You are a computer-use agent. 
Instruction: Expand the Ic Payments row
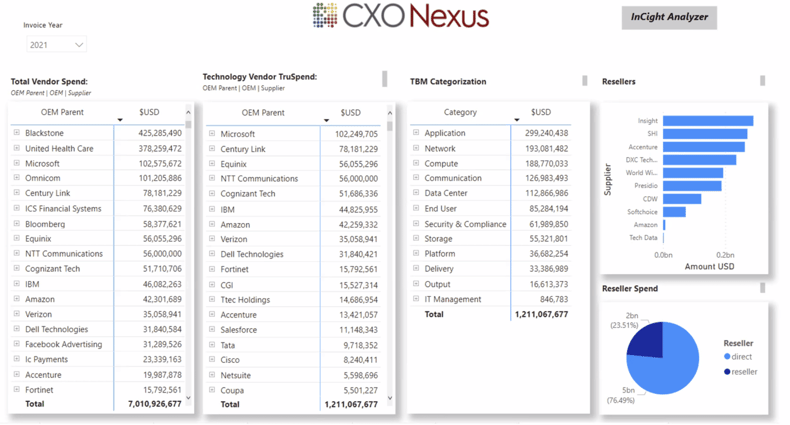(17, 359)
